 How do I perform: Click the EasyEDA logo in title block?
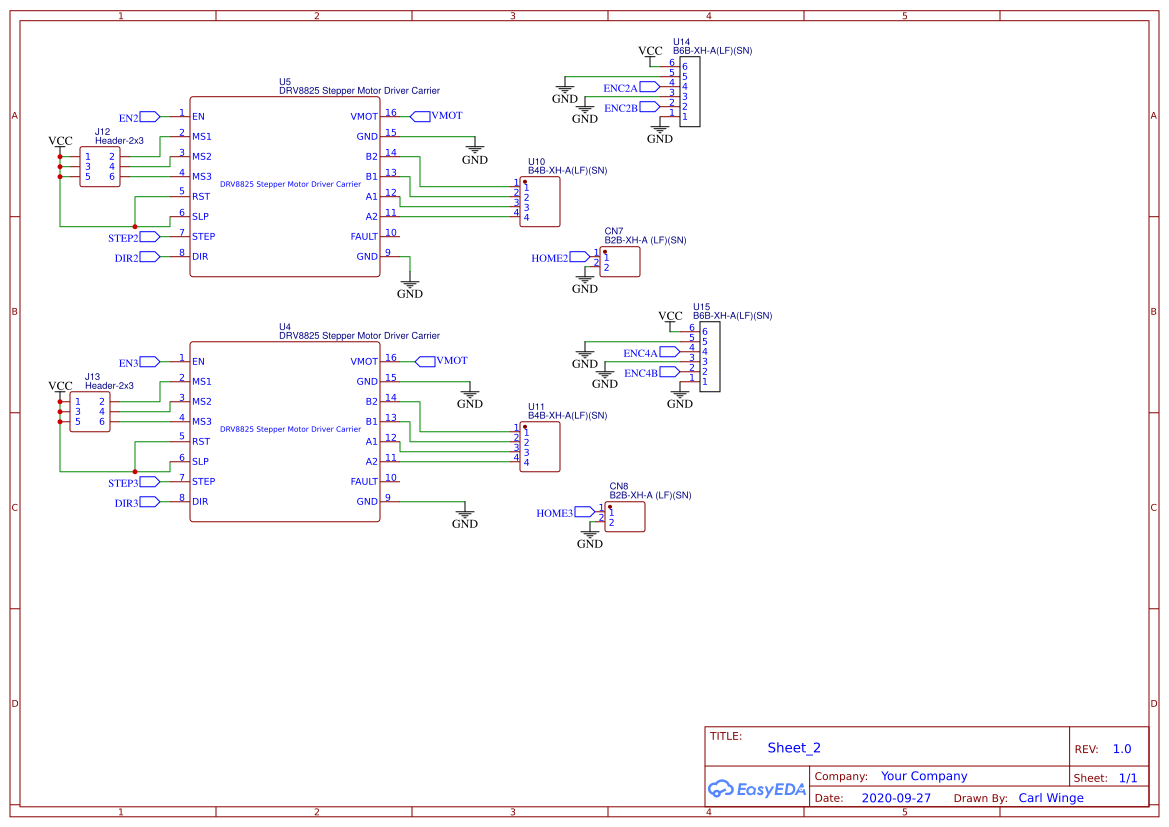pyautogui.click(x=757, y=789)
